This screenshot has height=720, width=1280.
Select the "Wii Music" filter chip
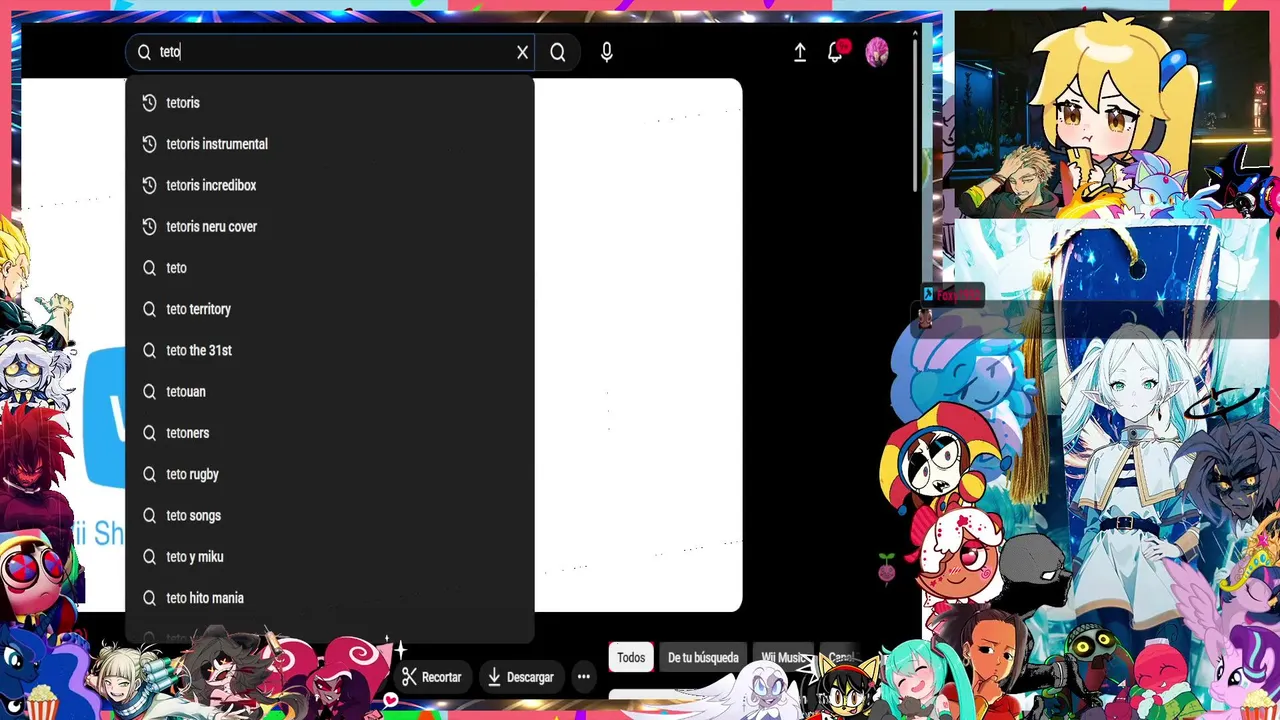click(784, 657)
